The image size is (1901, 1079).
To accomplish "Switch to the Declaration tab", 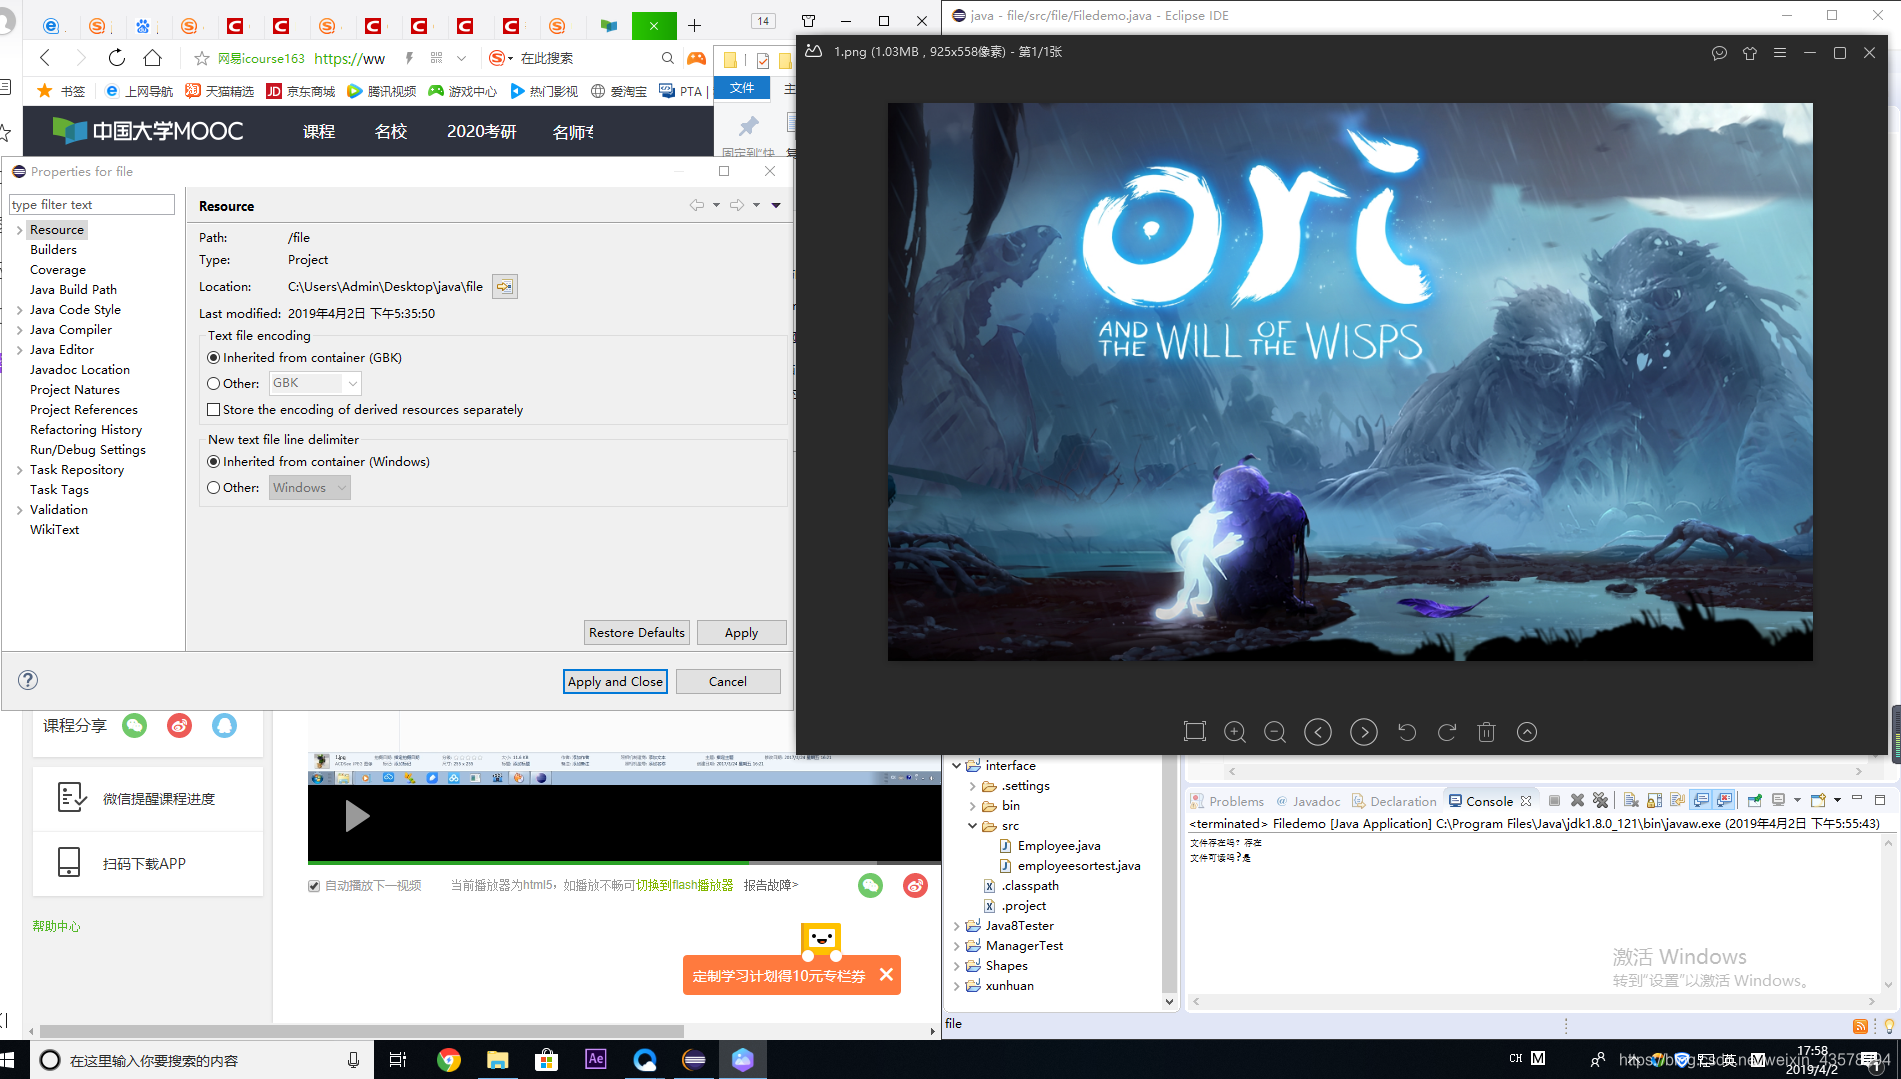I will pos(1394,801).
